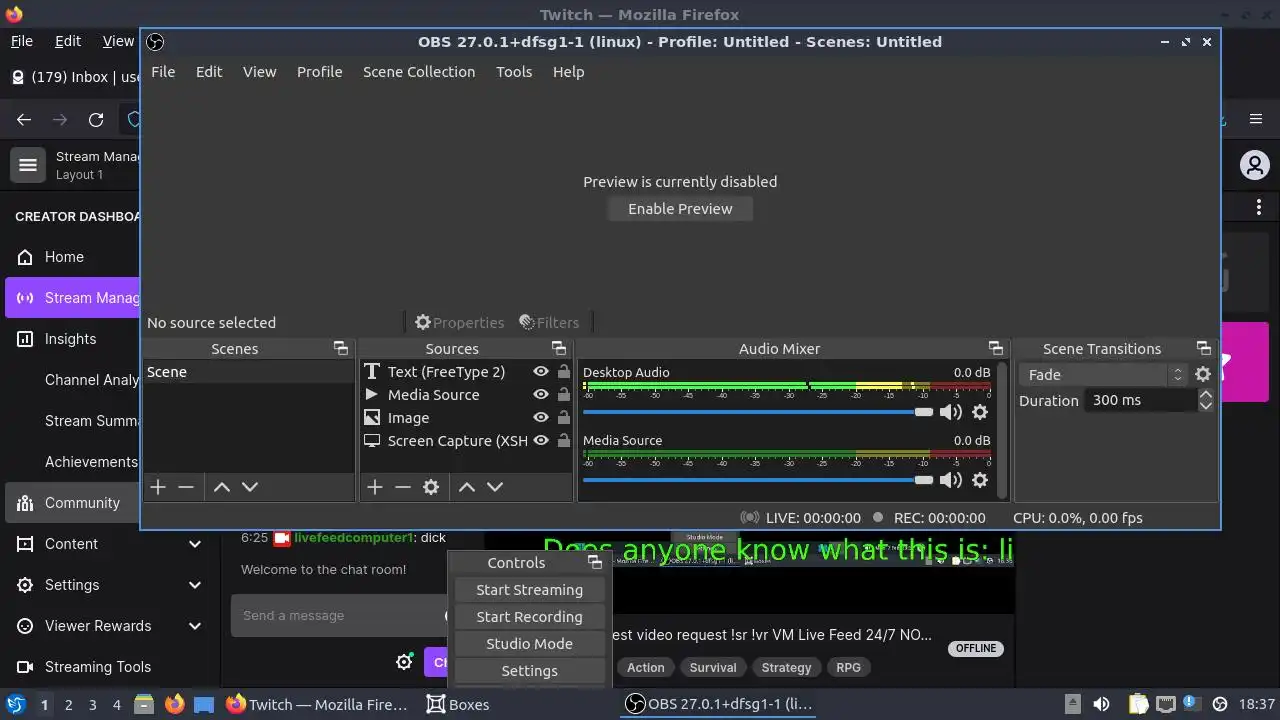The image size is (1280, 720).
Task: Increase transition Duration with stepper arrow
Action: (1206, 394)
